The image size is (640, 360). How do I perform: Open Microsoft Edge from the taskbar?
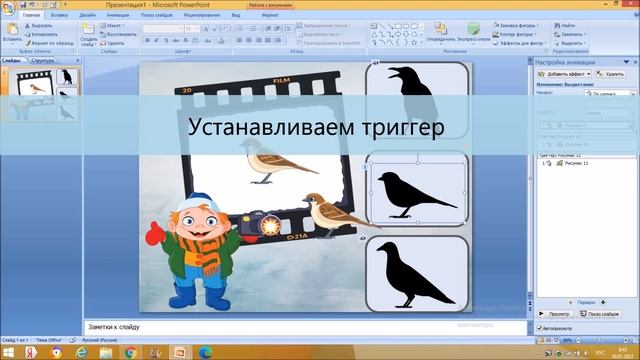tap(205, 352)
